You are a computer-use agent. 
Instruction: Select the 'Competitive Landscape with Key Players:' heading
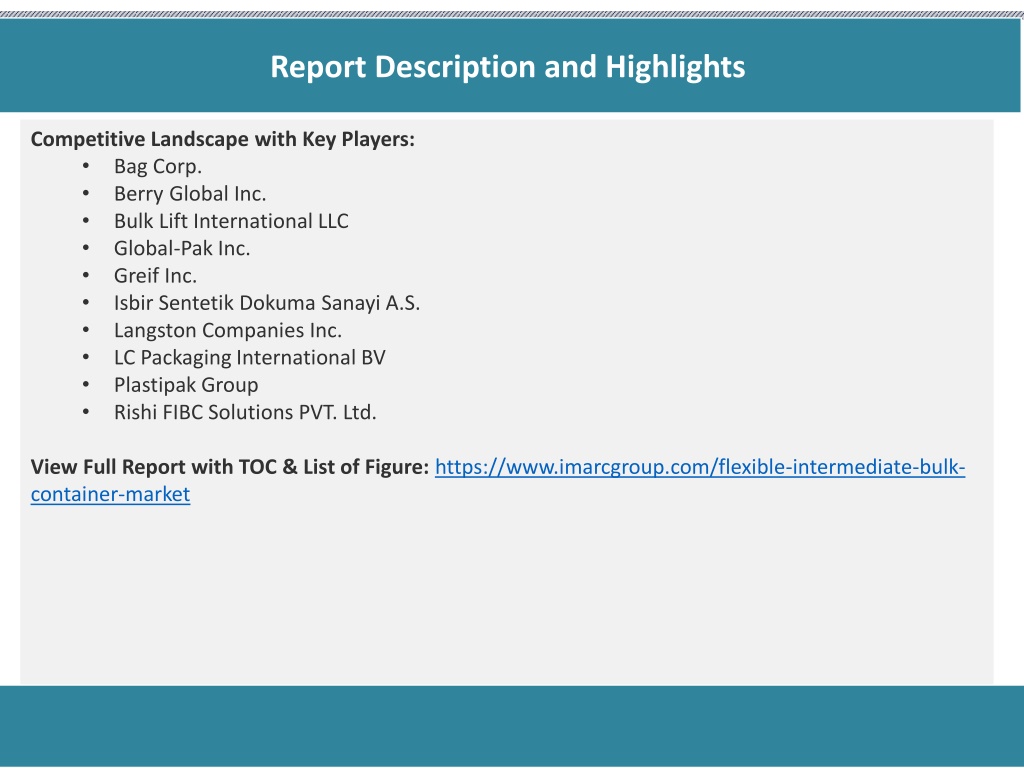(223, 139)
